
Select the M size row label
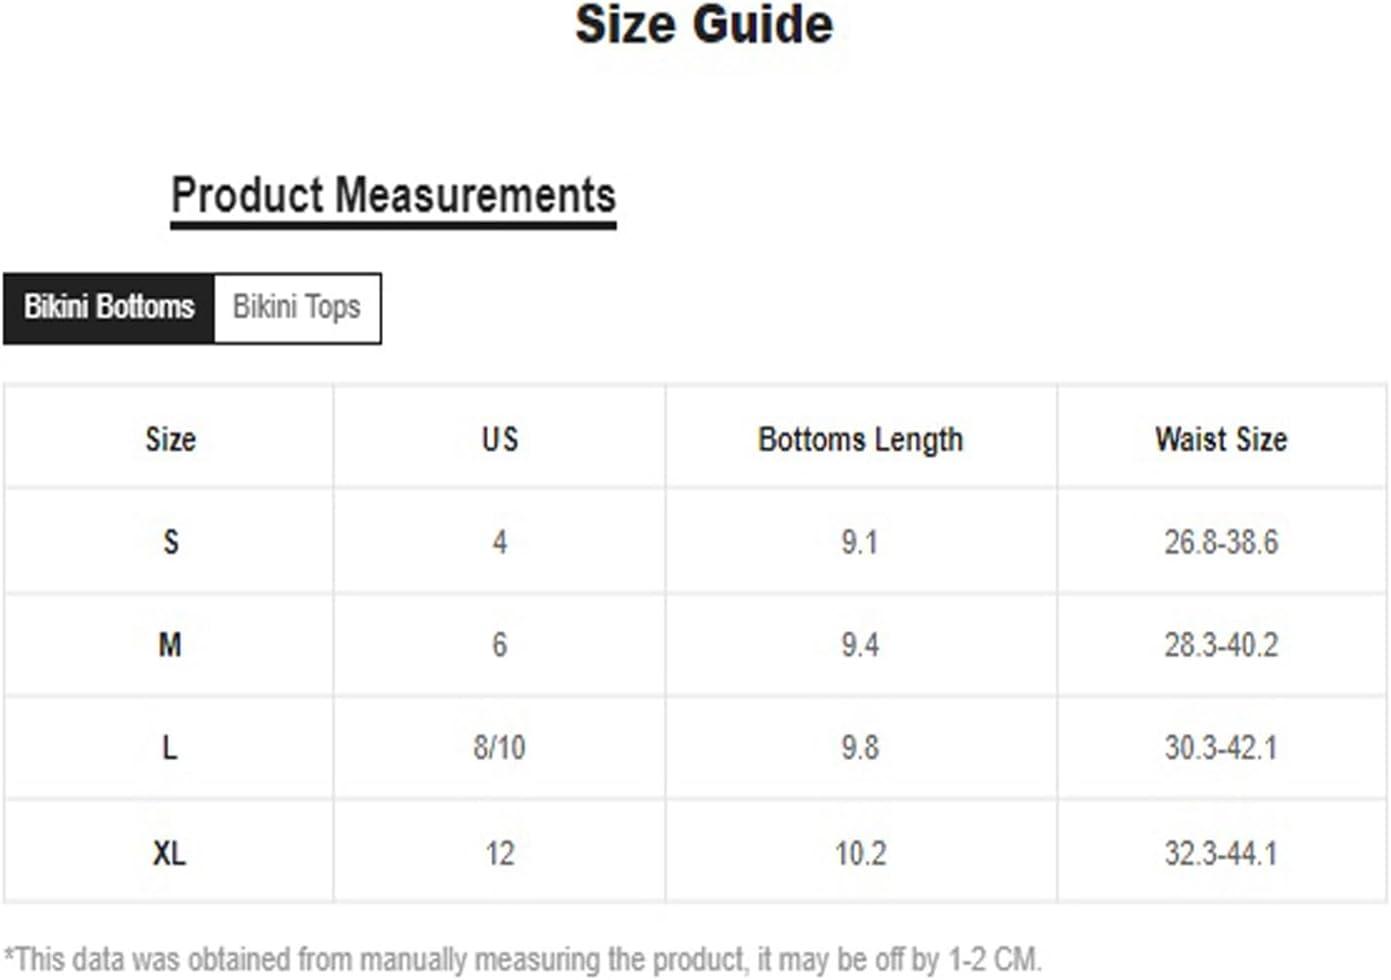pos(170,645)
